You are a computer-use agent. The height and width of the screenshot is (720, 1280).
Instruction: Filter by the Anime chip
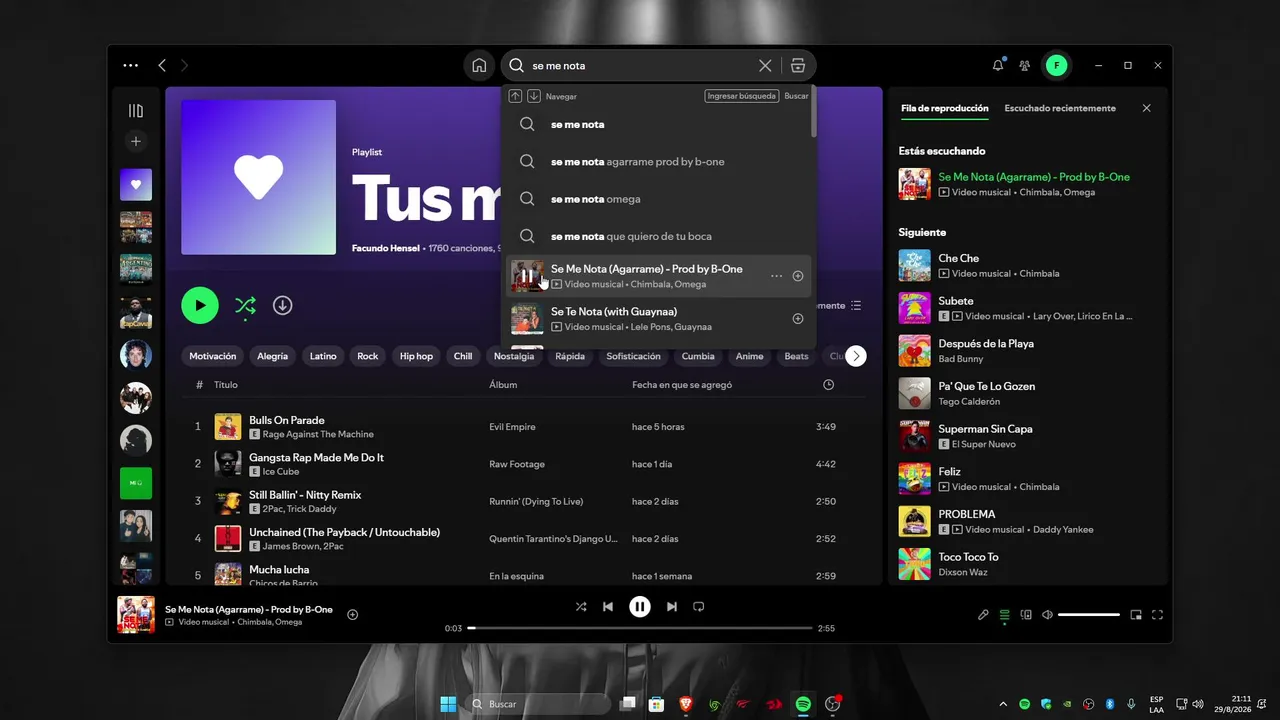coord(750,356)
